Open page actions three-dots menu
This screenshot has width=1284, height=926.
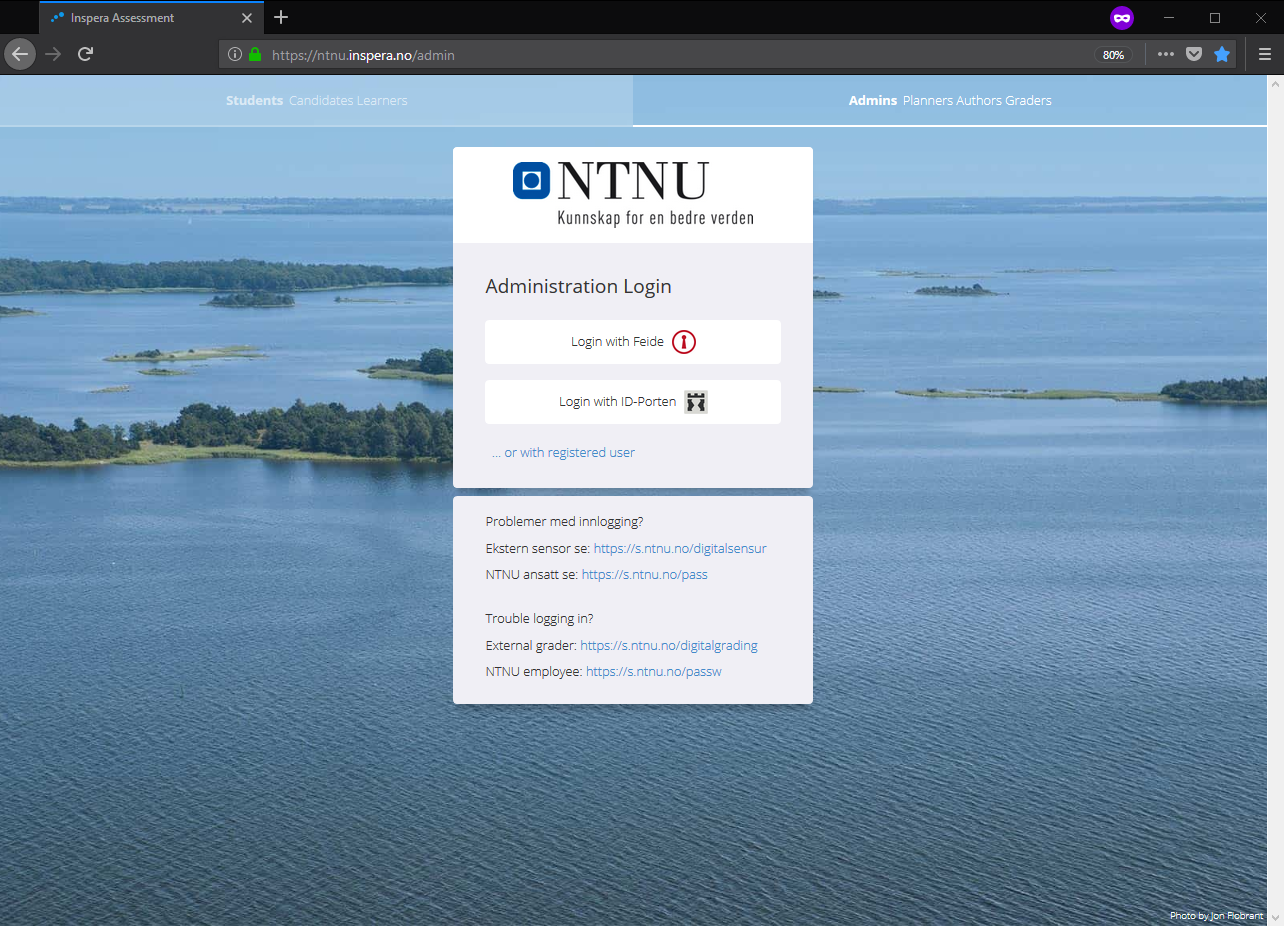pos(1166,55)
